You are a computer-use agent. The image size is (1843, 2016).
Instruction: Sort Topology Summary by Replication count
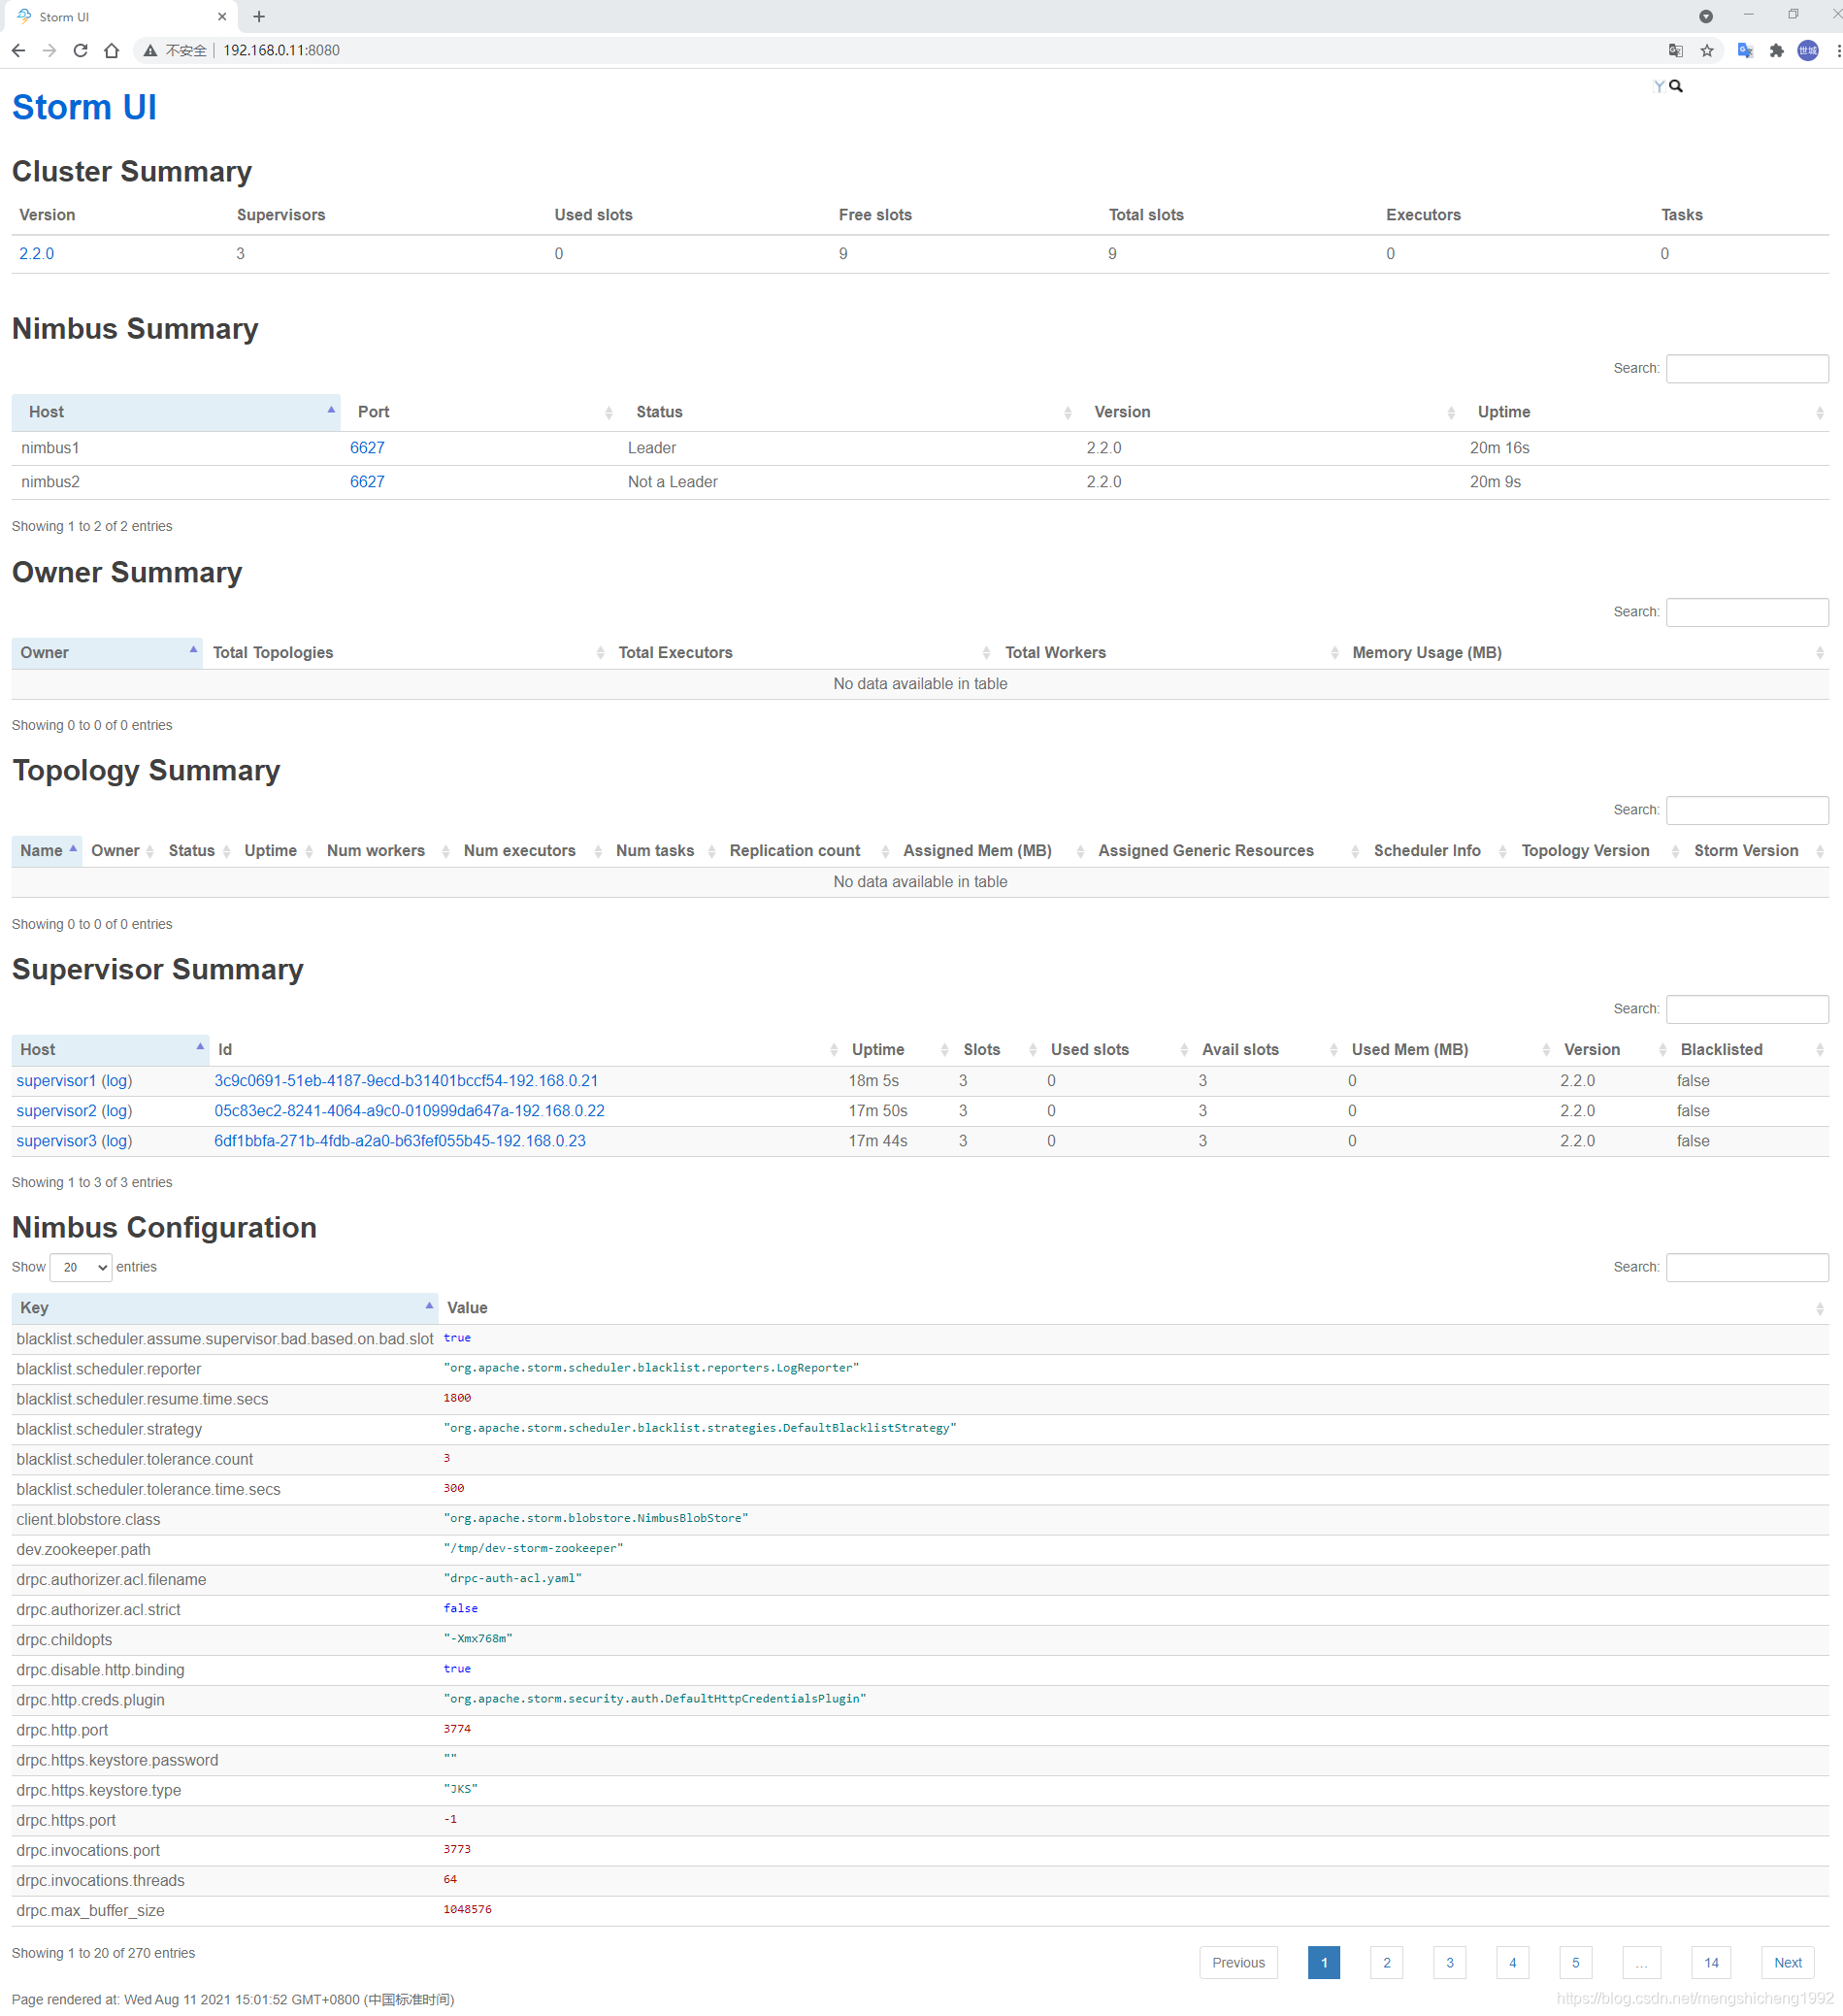[806, 850]
